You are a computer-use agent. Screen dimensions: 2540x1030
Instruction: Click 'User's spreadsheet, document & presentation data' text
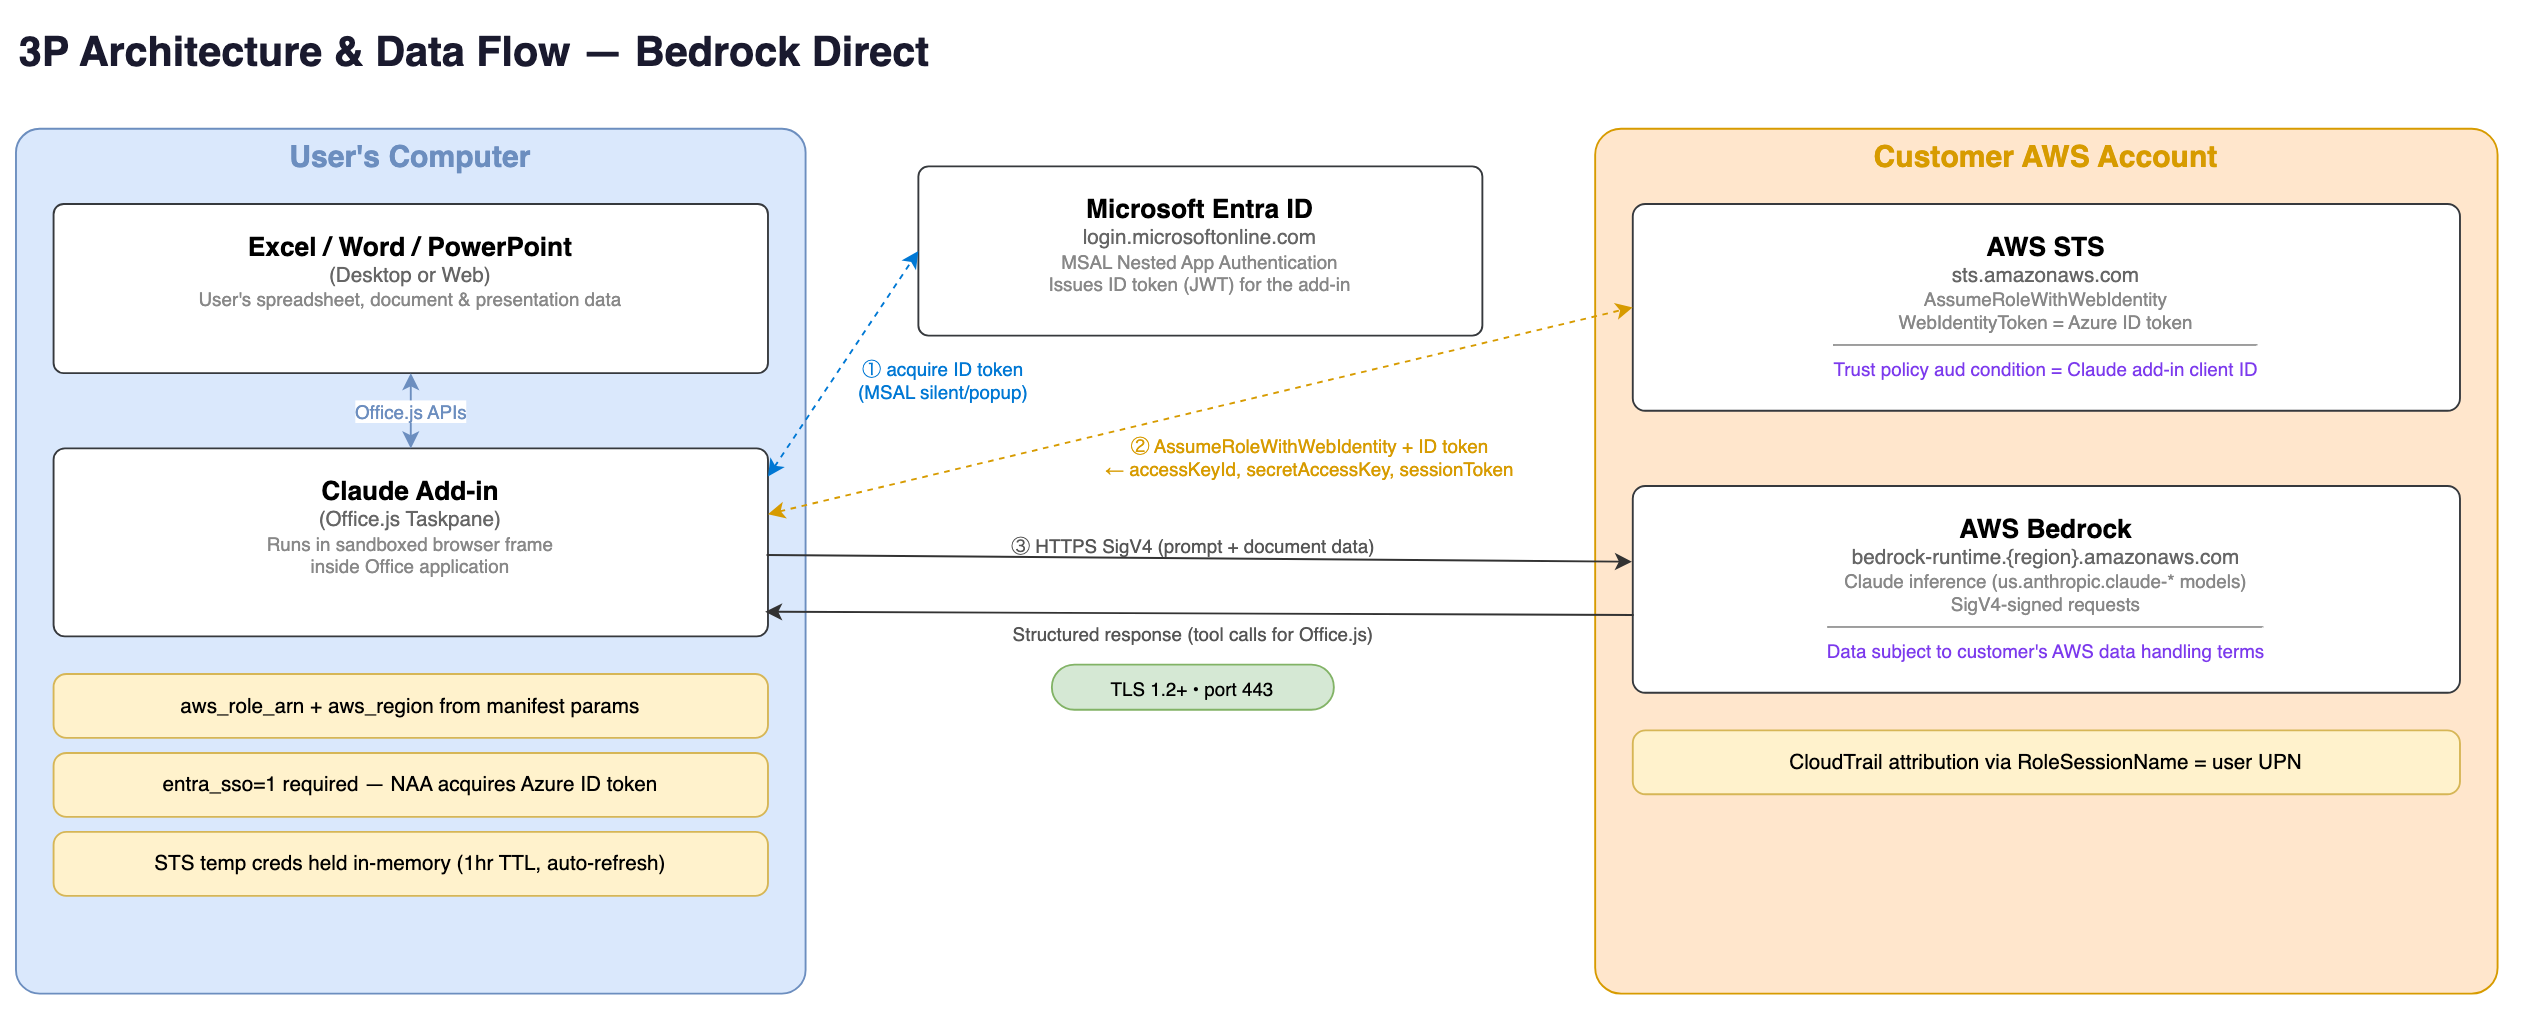click(x=410, y=300)
